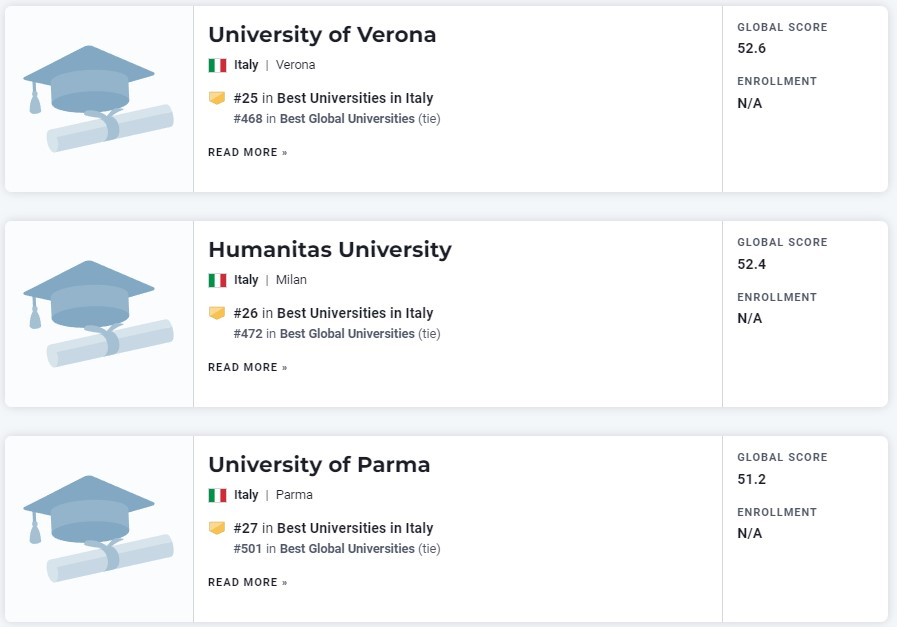This screenshot has width=897, height=627.
Task: Click the ranking badge icon beside #27
Action: (x=217, y=528)
